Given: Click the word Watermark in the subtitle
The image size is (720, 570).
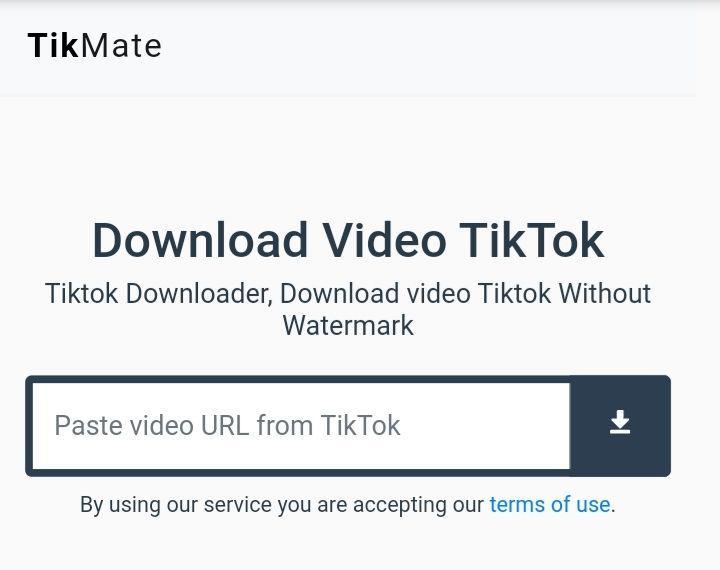Looking at the screenshot, I should pyautogui.click(x=348, y=326).
